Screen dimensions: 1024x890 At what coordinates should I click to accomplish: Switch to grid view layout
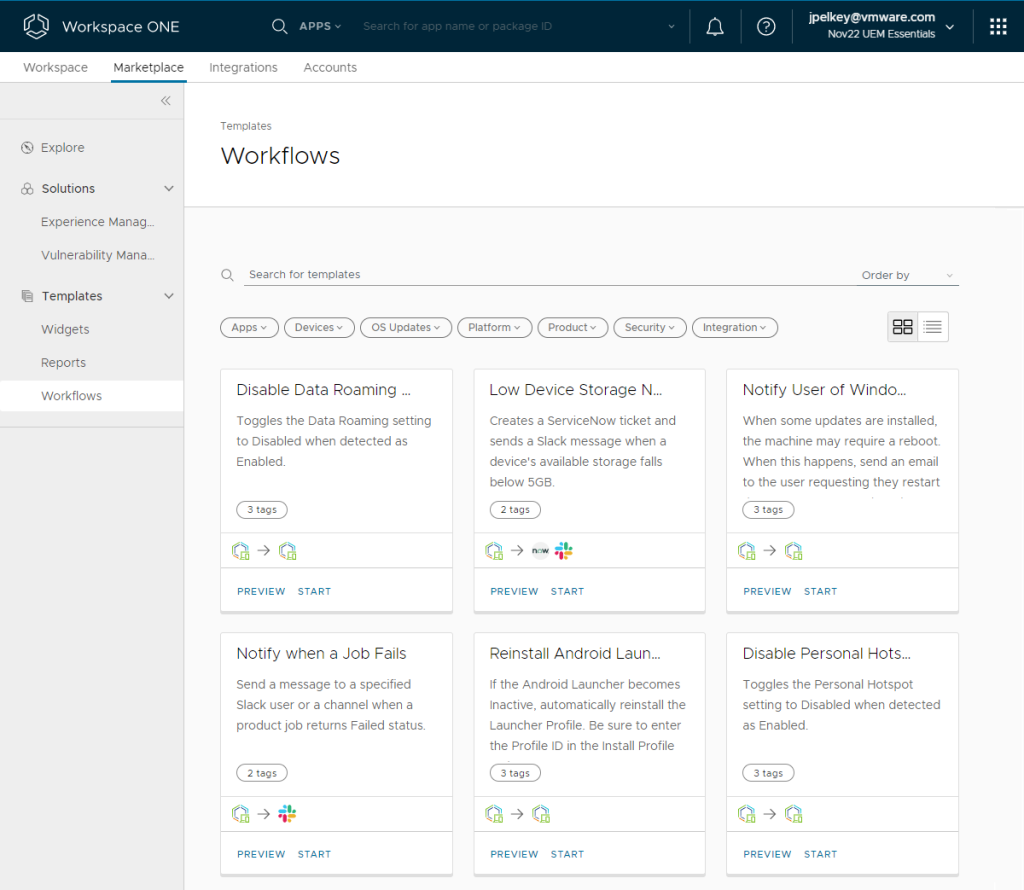[903, 327]
